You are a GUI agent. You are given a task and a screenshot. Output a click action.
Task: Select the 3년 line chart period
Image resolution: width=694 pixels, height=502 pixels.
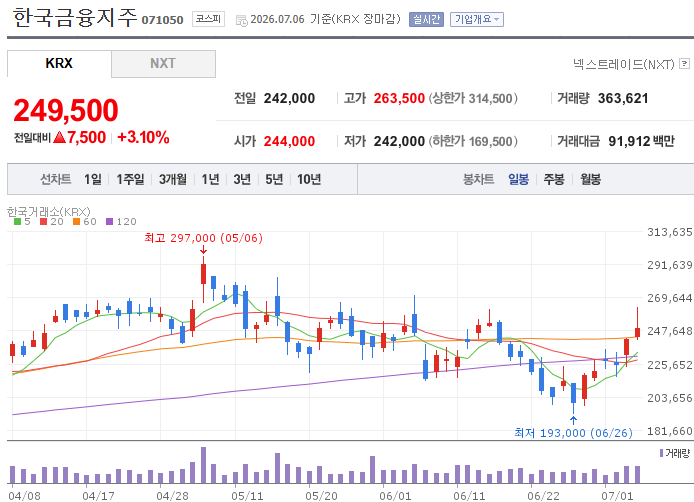242,179
